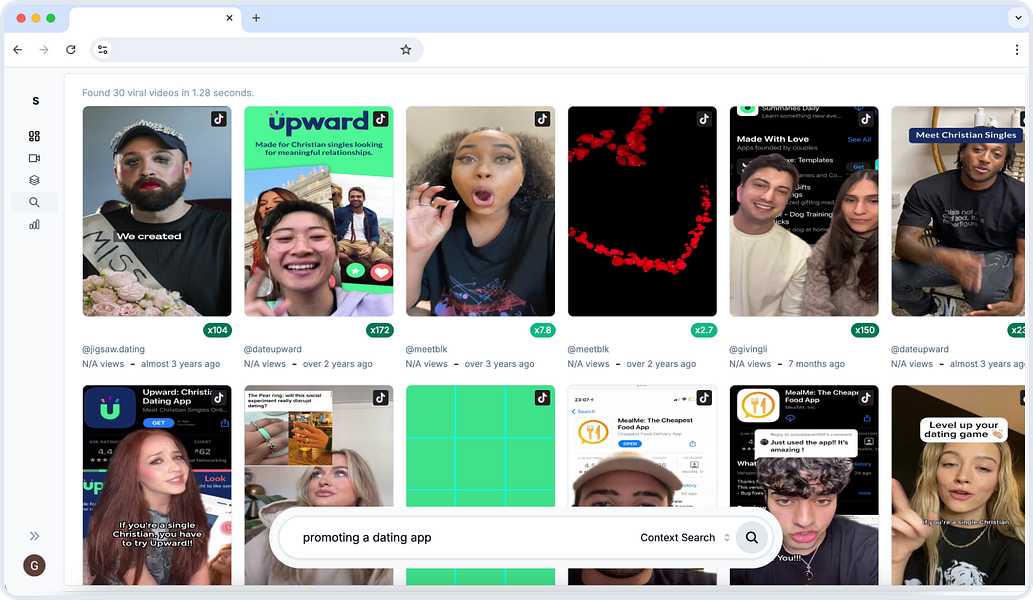Open the dashboard grid icon in sidebar
Image resolution: width=1033 pixels, height=600 pixels.
[x=34, y=136]
